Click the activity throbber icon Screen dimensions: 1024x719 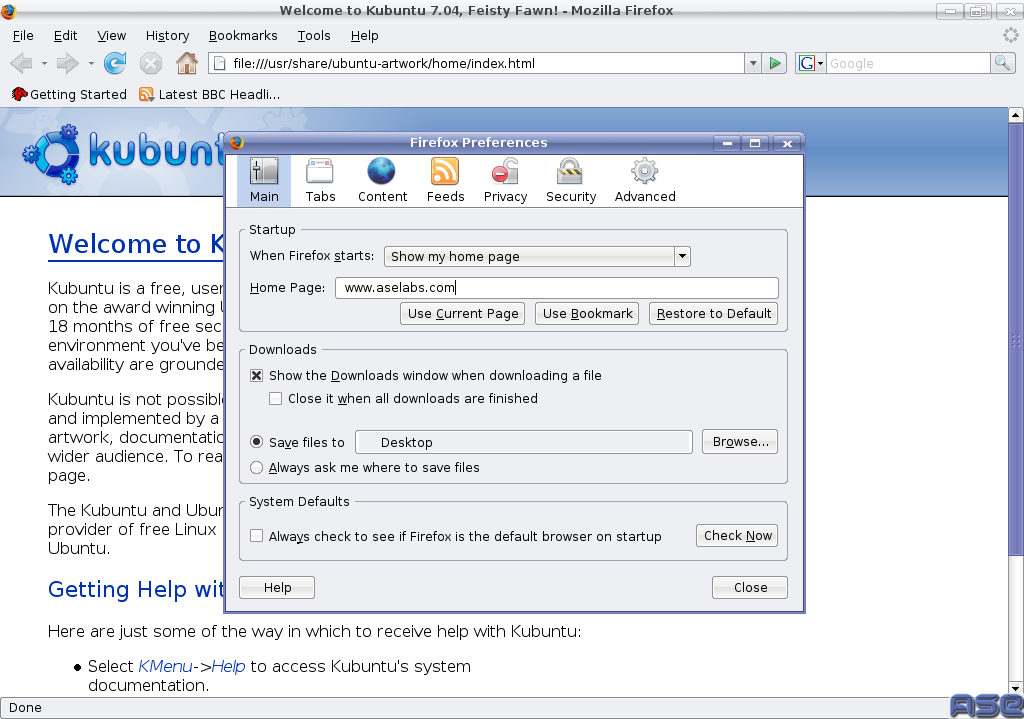tap(1011, 35)
